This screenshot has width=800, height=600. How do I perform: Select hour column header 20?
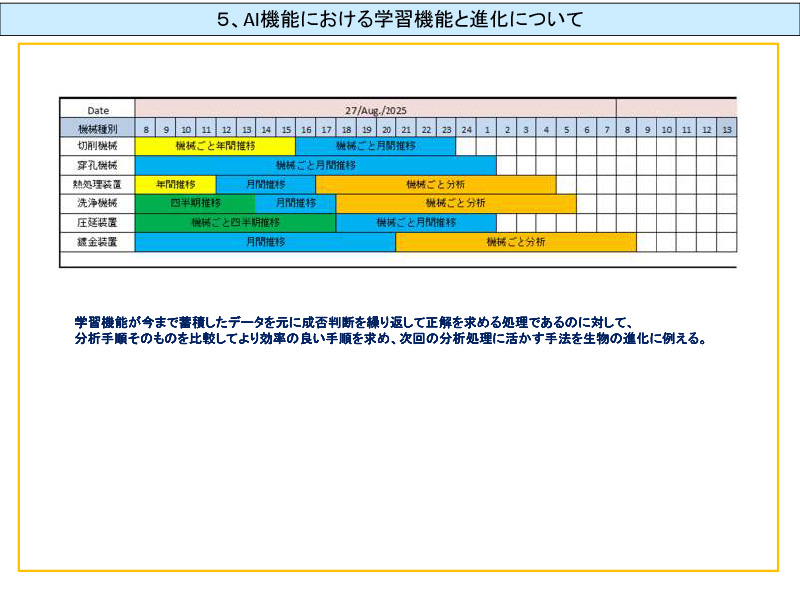pyautogui.click(x=386, y=130)
